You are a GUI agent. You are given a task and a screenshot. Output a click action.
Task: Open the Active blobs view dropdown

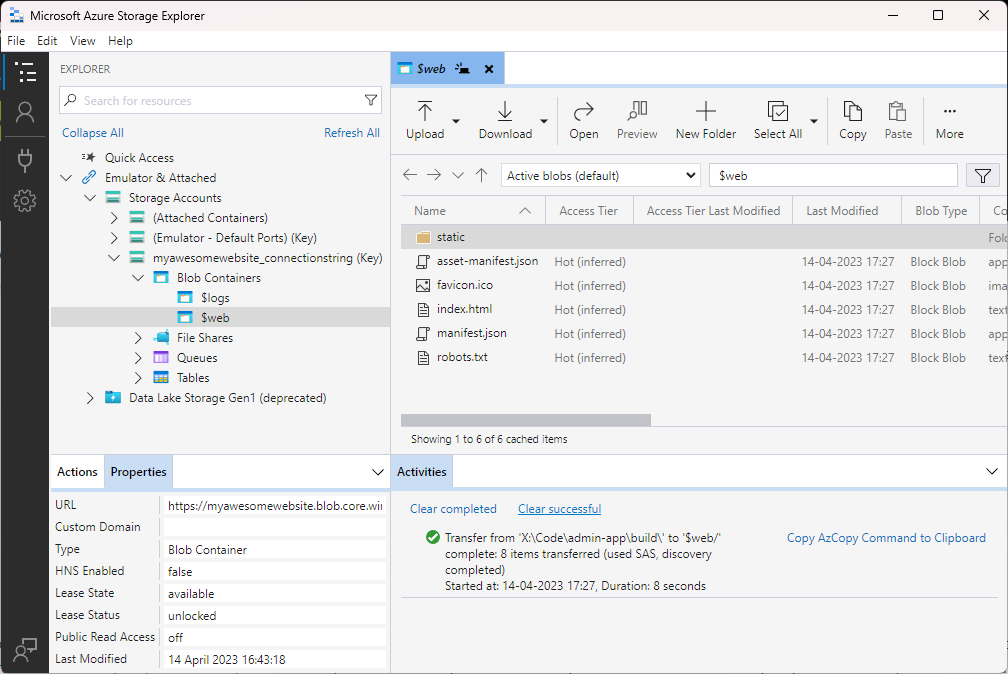pyautogui.click(x=600, y=176)
